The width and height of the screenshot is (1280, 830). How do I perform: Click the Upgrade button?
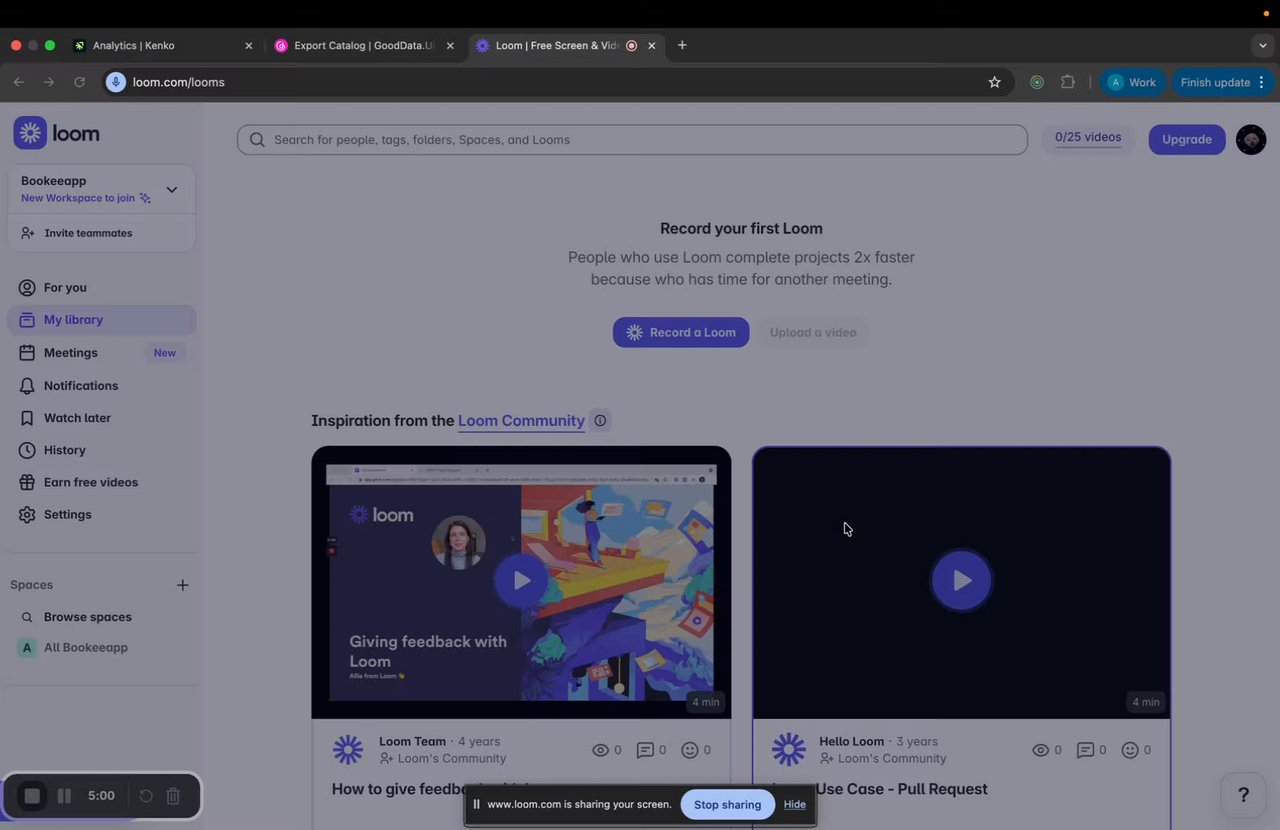coord(1187,140)
